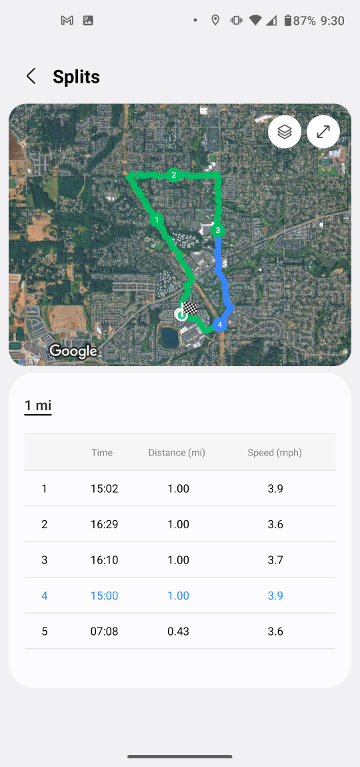Tap the mile 1 marker on route

157,220
